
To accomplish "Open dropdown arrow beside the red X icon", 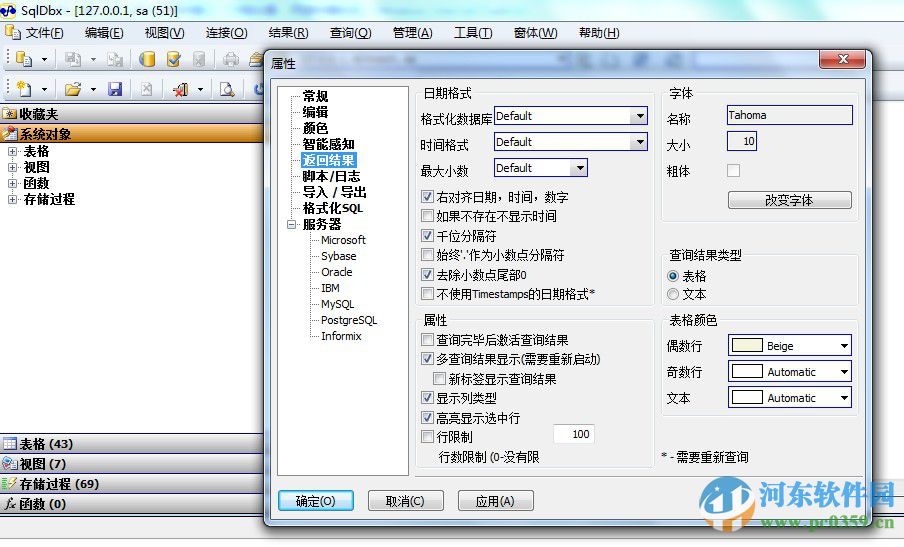I will 200,89.
